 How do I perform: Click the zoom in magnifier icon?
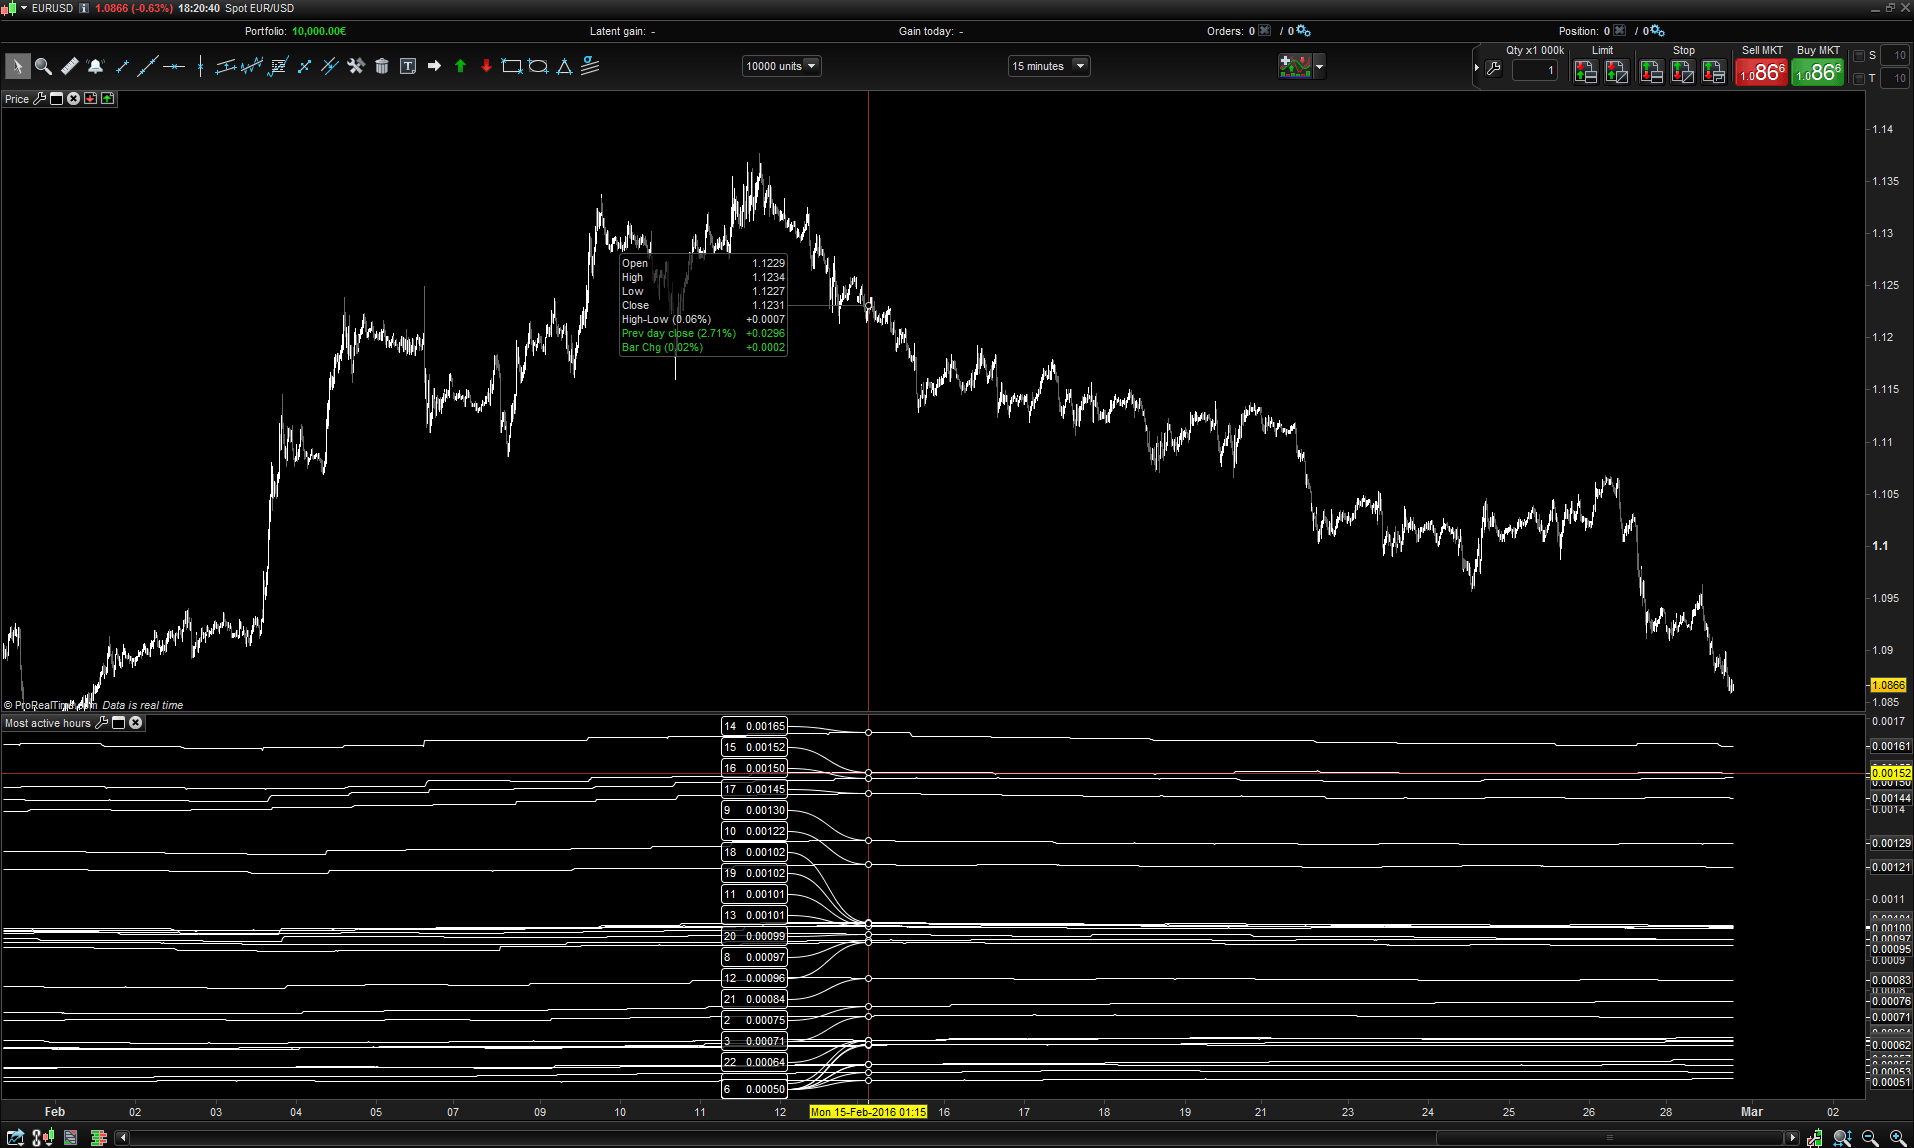[1898, 1137]
